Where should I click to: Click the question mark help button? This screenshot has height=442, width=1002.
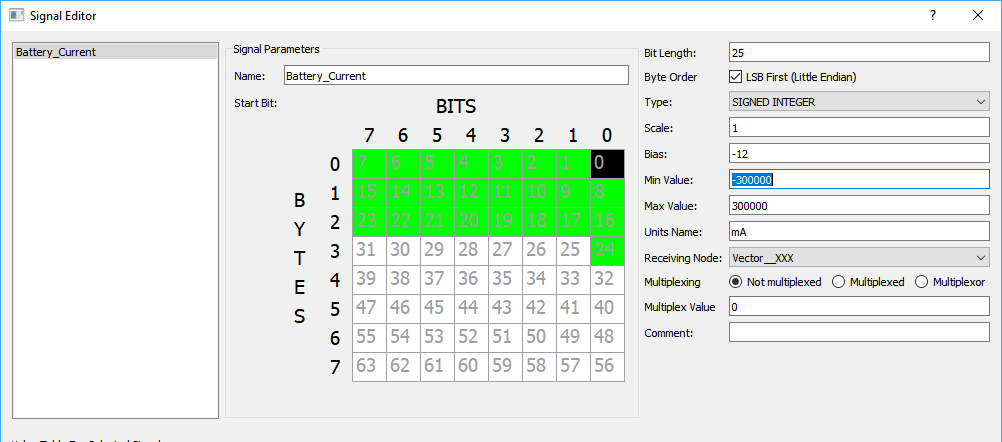tap(932, 15)
